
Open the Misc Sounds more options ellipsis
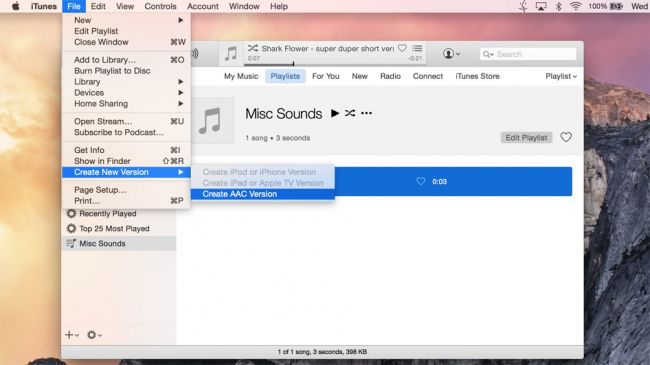[366, 113]
